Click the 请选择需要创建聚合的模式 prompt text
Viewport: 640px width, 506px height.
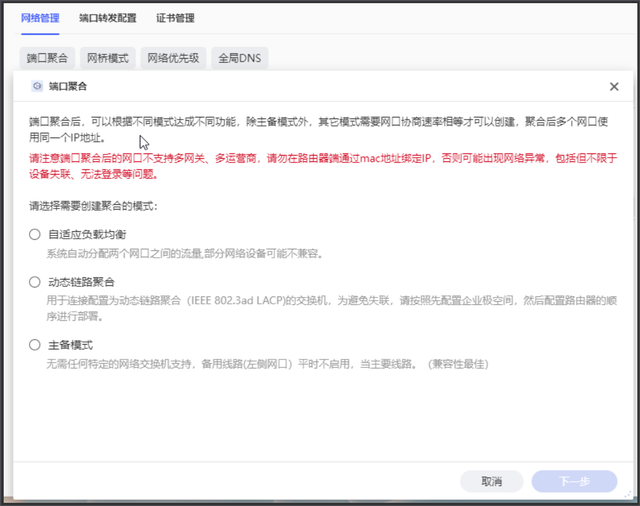click(x=93, y=206)
